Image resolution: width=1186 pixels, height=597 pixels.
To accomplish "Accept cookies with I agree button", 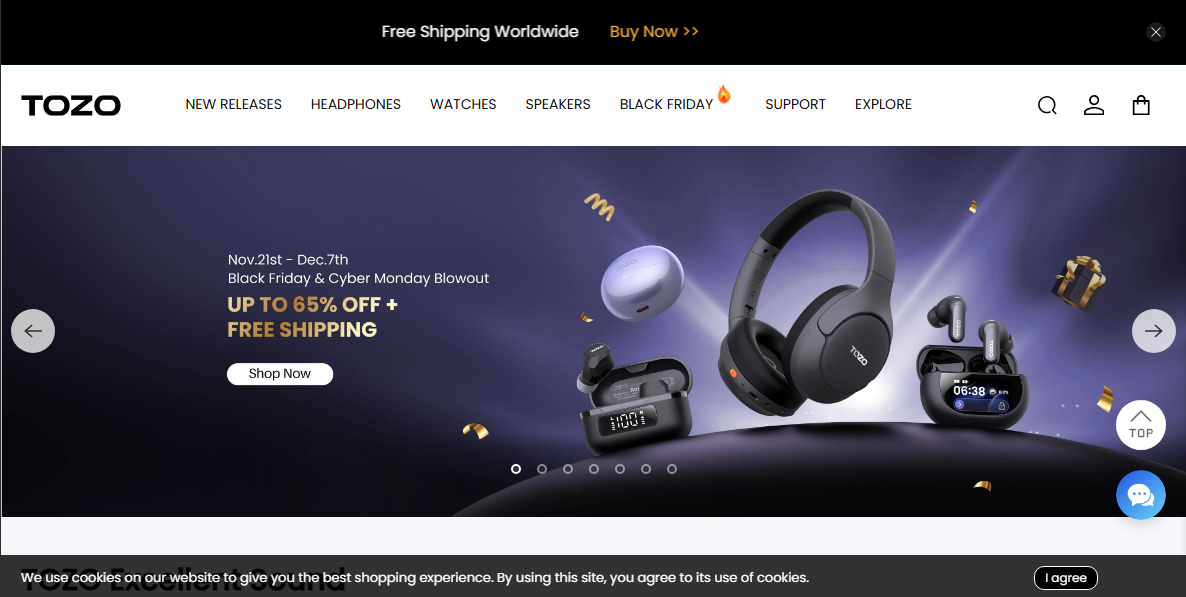I will coord(1066,578).
